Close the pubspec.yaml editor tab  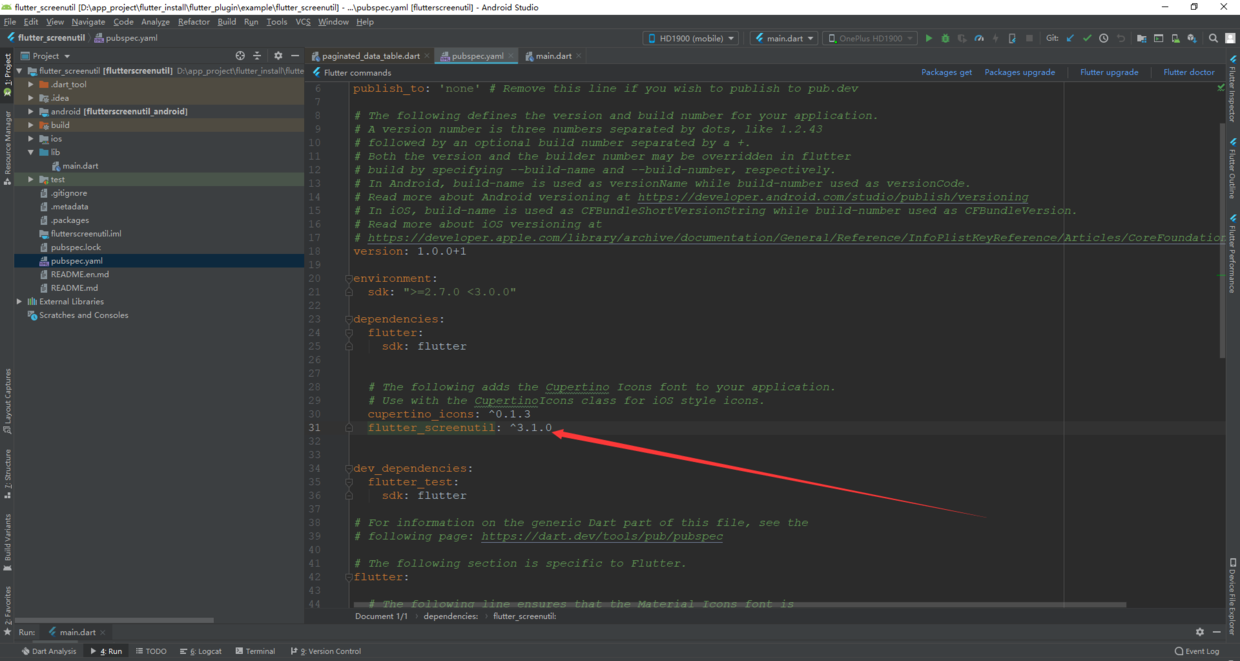pyautogui.click(x=512, y=56)
